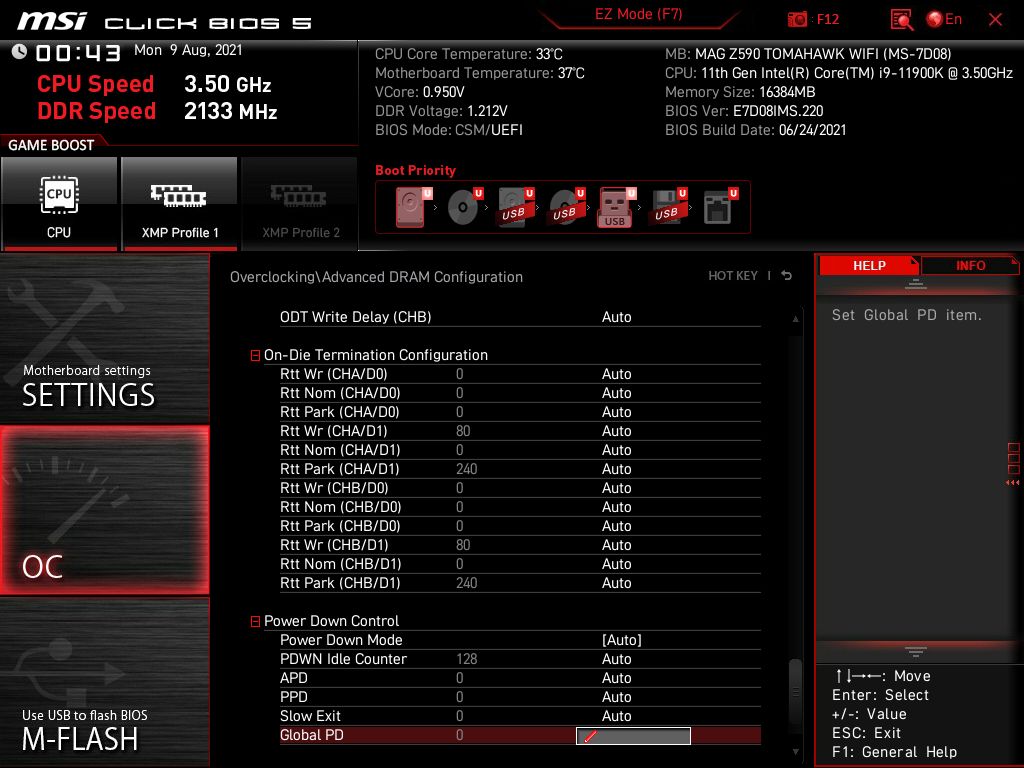Select Rtt Nom (CHB/D0) setting
1024x768 pixels.
pos(520,507)
